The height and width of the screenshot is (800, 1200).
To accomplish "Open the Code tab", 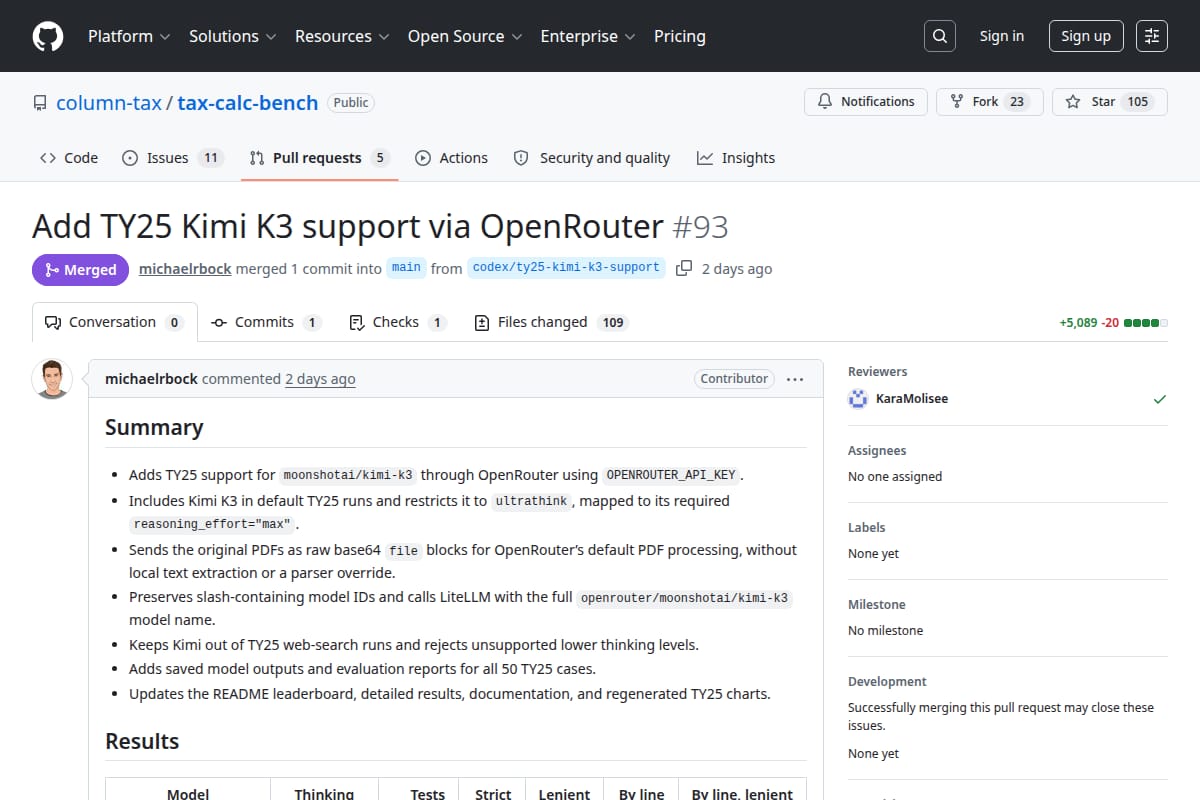I will [x=69, y=158].
